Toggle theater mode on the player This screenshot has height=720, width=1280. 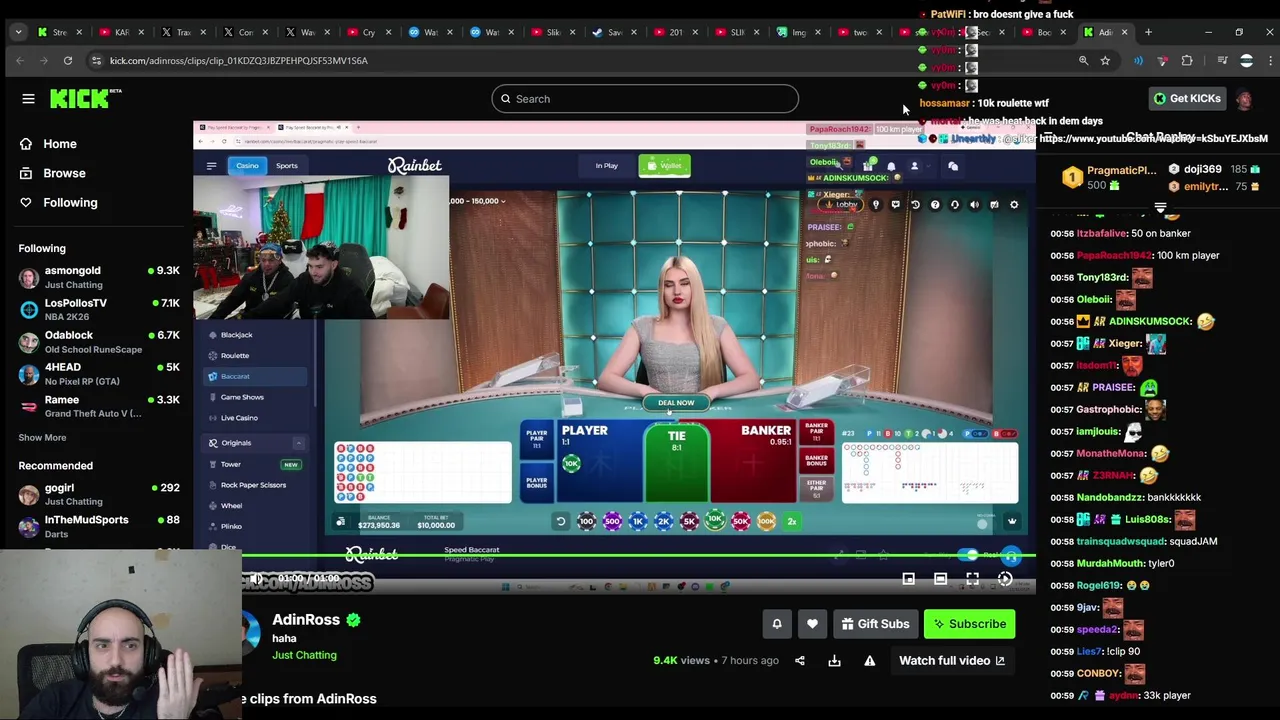click(940, 578)
